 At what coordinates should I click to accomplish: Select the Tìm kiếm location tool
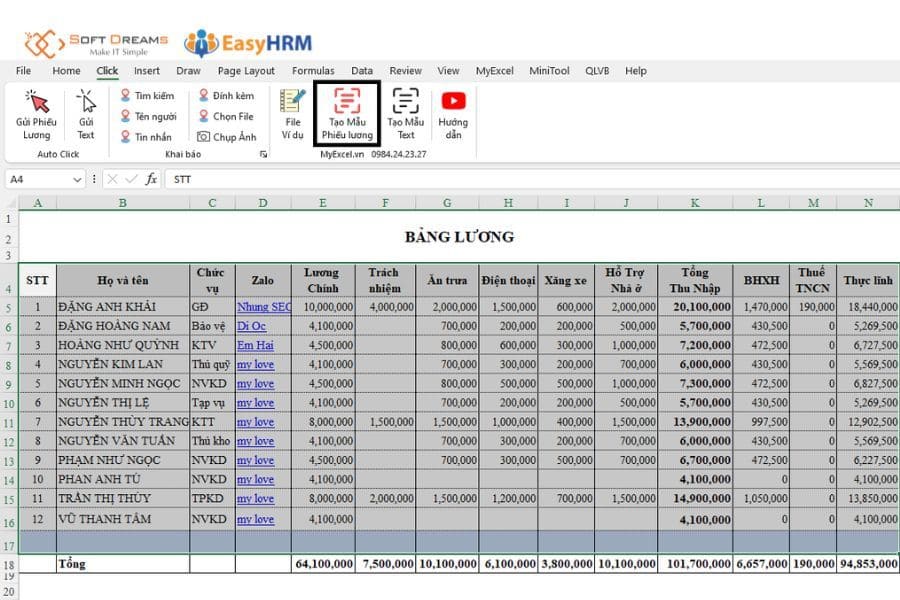click(126, 96)
